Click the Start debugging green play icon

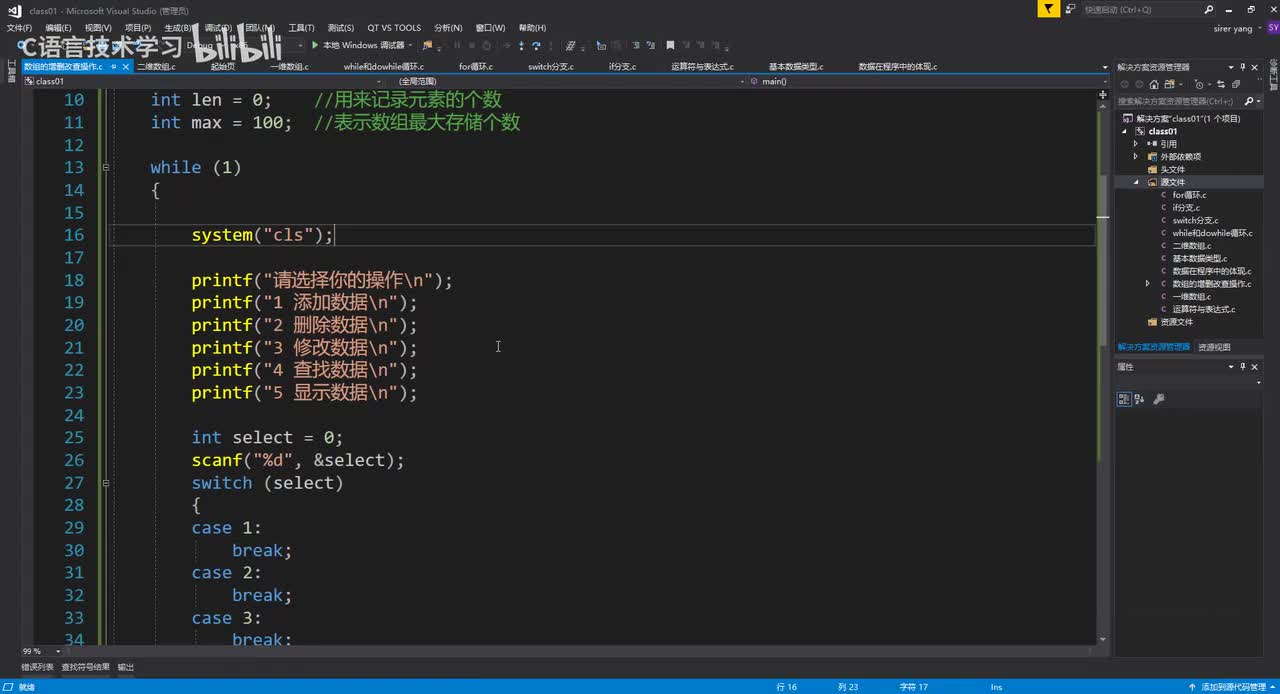click(x=315, y=45)
